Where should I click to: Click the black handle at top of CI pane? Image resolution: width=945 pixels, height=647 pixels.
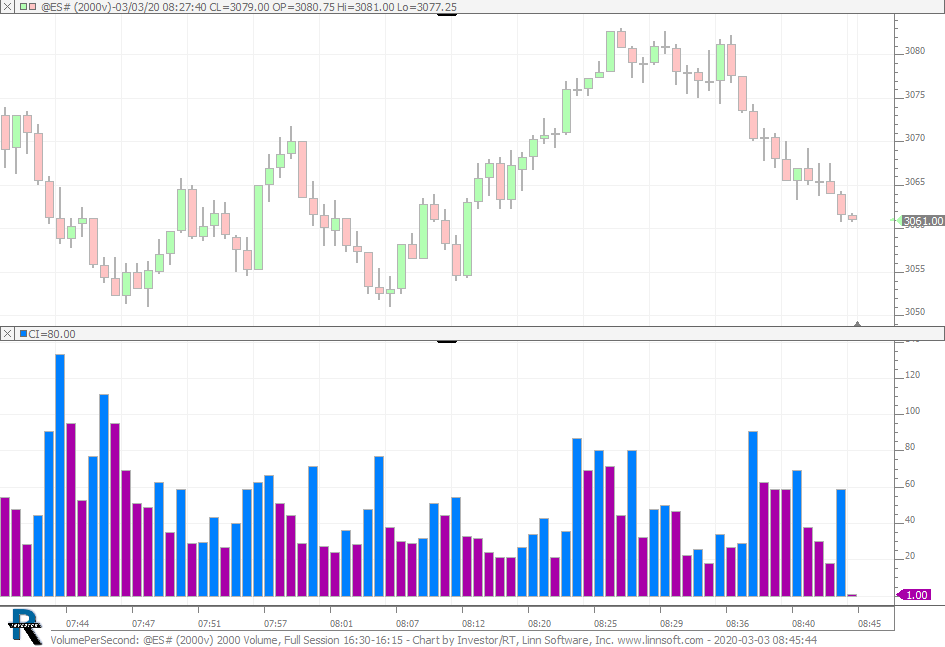tap(447, 341)
